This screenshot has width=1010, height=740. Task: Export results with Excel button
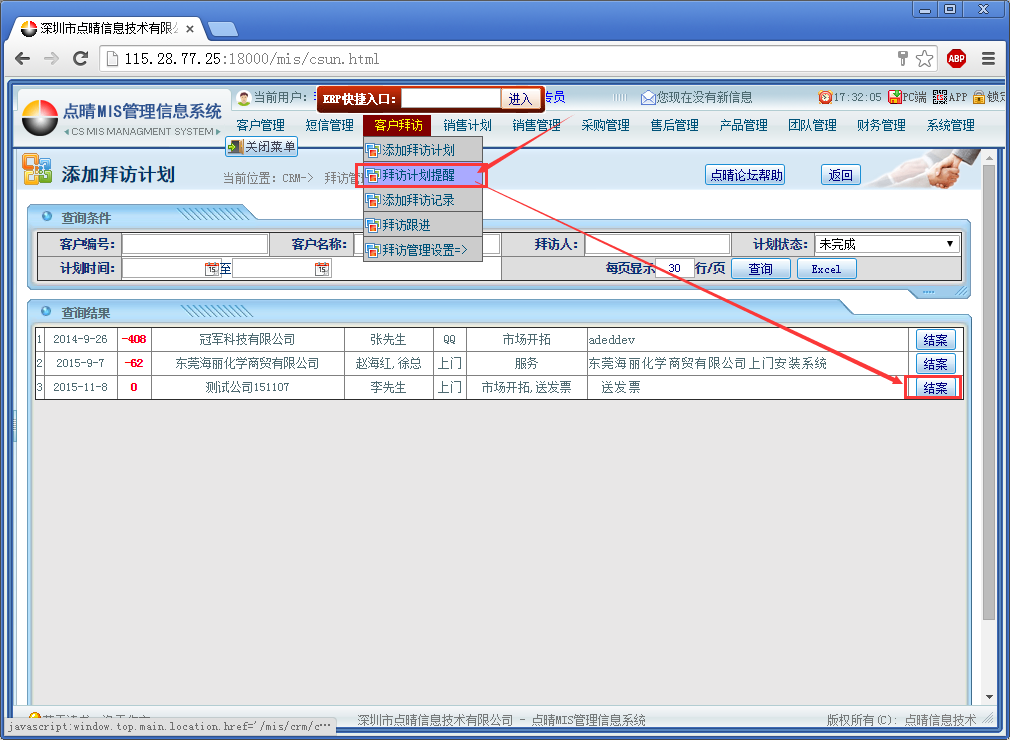(x=826, y=269)
